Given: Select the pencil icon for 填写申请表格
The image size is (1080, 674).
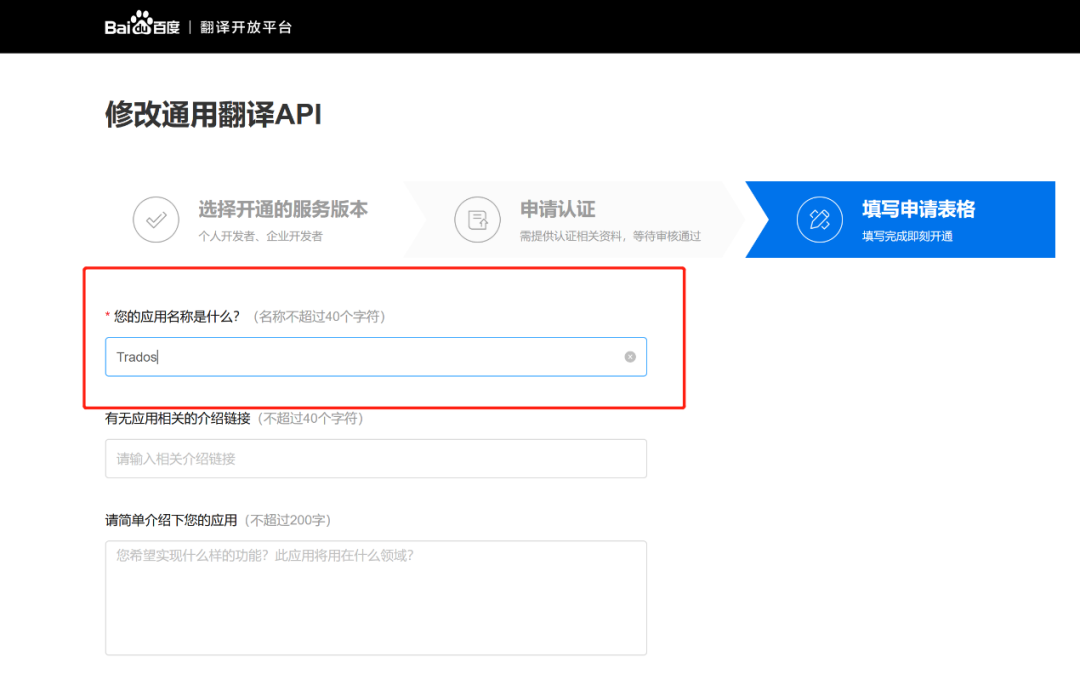Looking at the screenshot, I should point(820,220).
